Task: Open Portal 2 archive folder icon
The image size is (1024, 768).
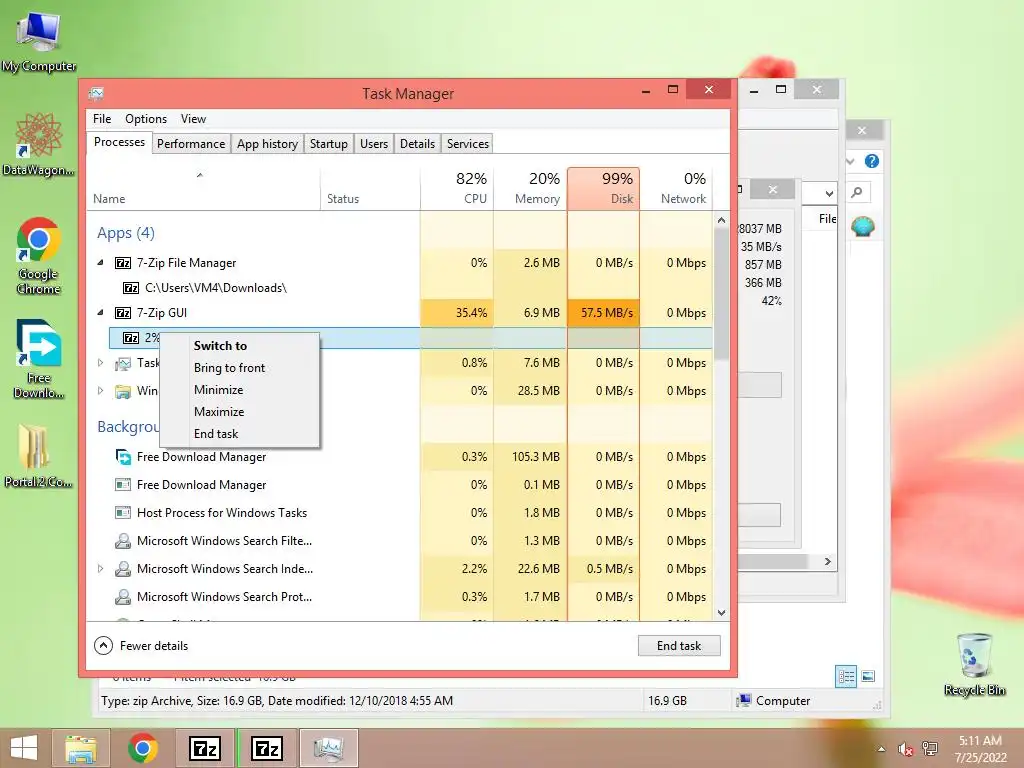Action: tap(37, 455)
